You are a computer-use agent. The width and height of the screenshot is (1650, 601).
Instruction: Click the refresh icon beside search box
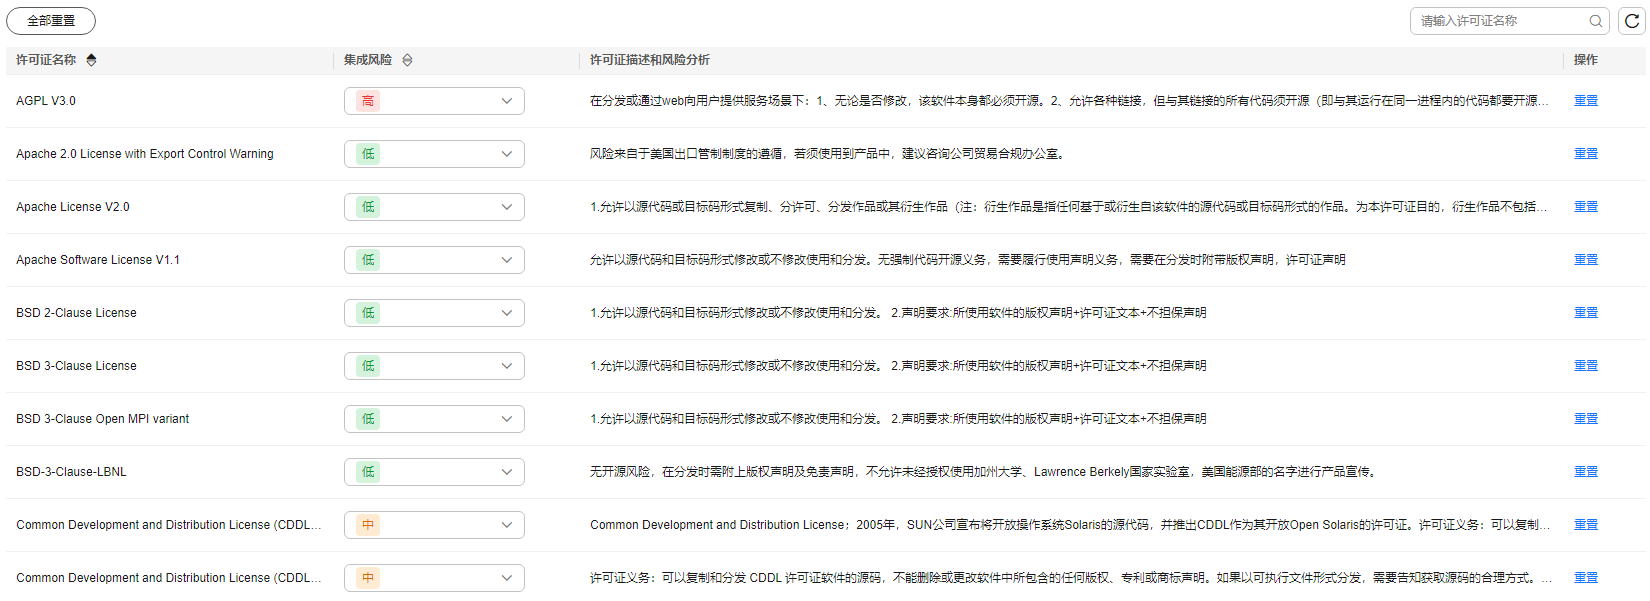click(1632, 21)
